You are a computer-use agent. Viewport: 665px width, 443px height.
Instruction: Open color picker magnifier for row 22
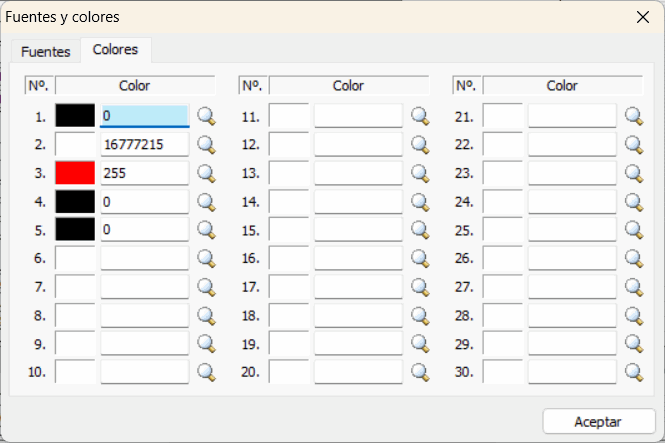click(x=634, y=145)
